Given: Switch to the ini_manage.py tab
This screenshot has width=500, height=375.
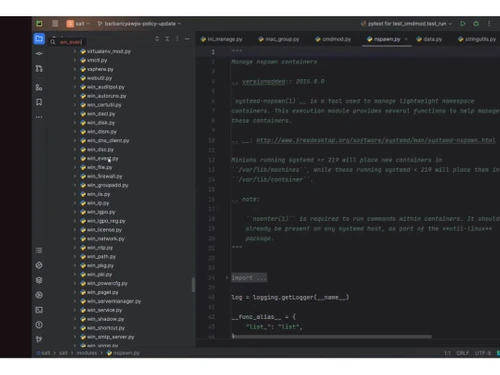Looking at the screenshot, I should (x=221, y=39).
